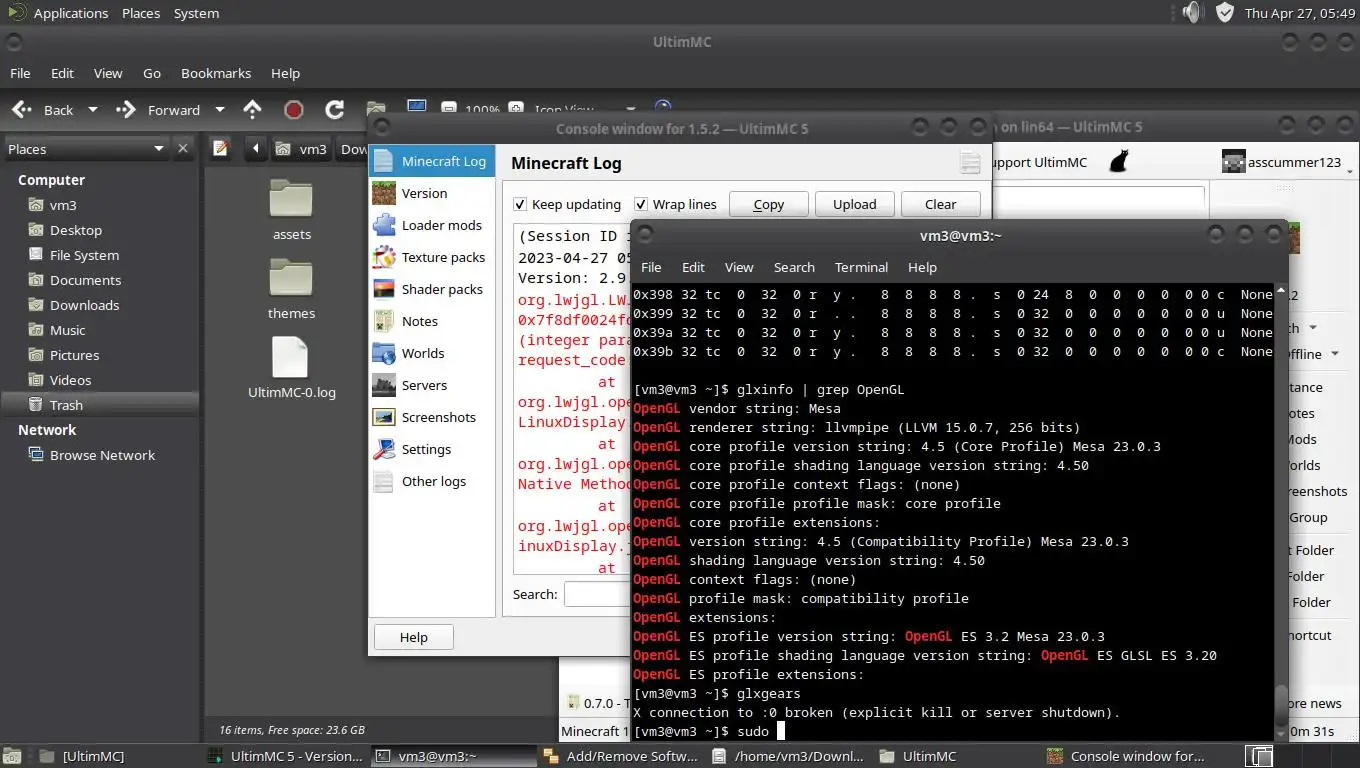Click the Upload button in the Minecraft Log

pos(854,204)
